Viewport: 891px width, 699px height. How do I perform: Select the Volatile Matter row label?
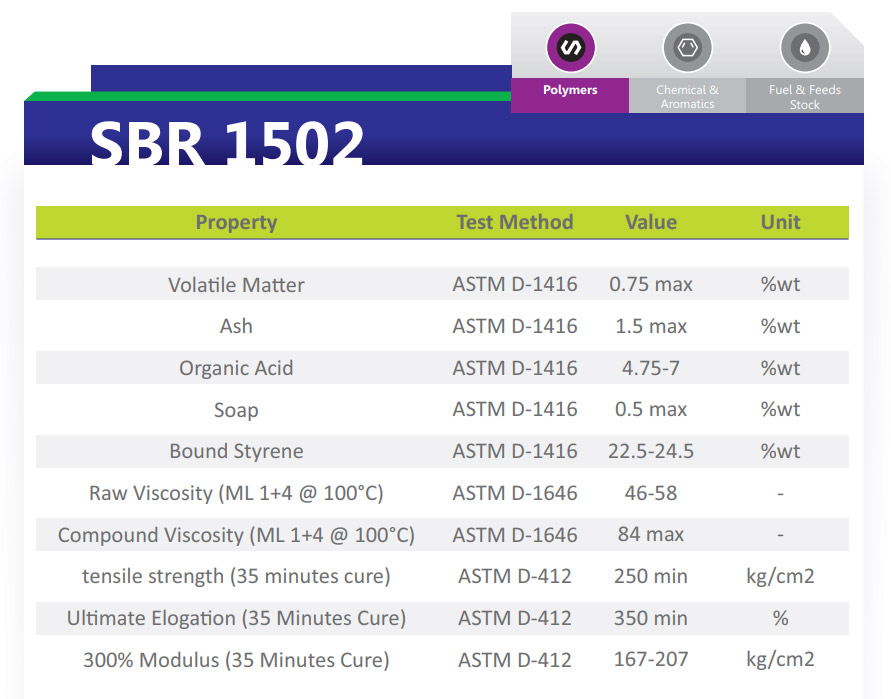pyautogui.click(x=236, y=285)
